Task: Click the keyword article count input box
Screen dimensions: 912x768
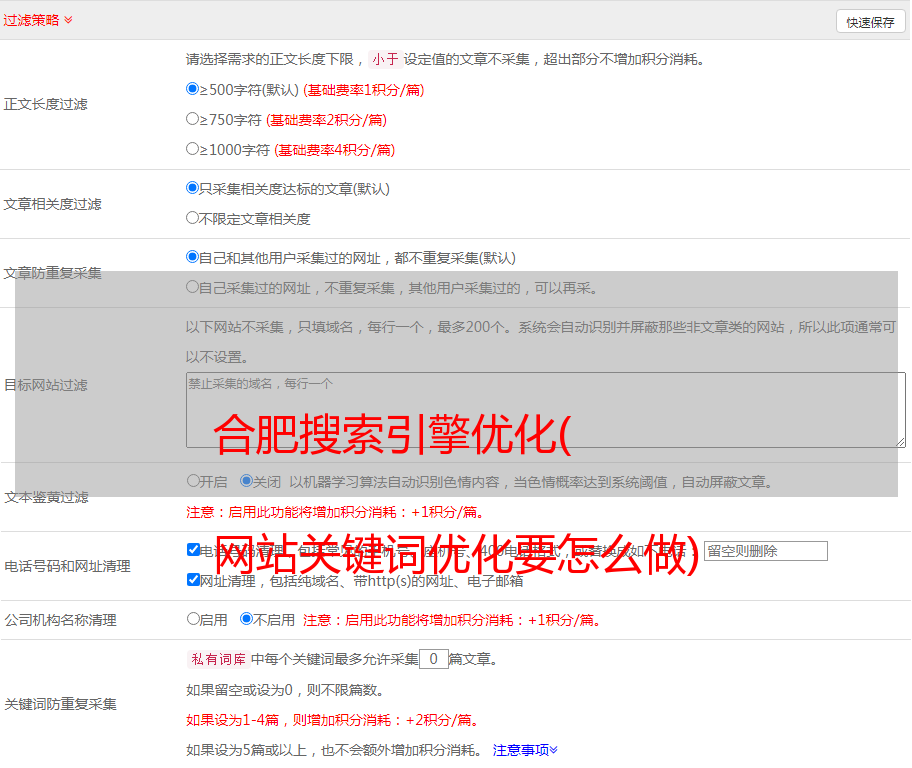Action: pos(433,659)
